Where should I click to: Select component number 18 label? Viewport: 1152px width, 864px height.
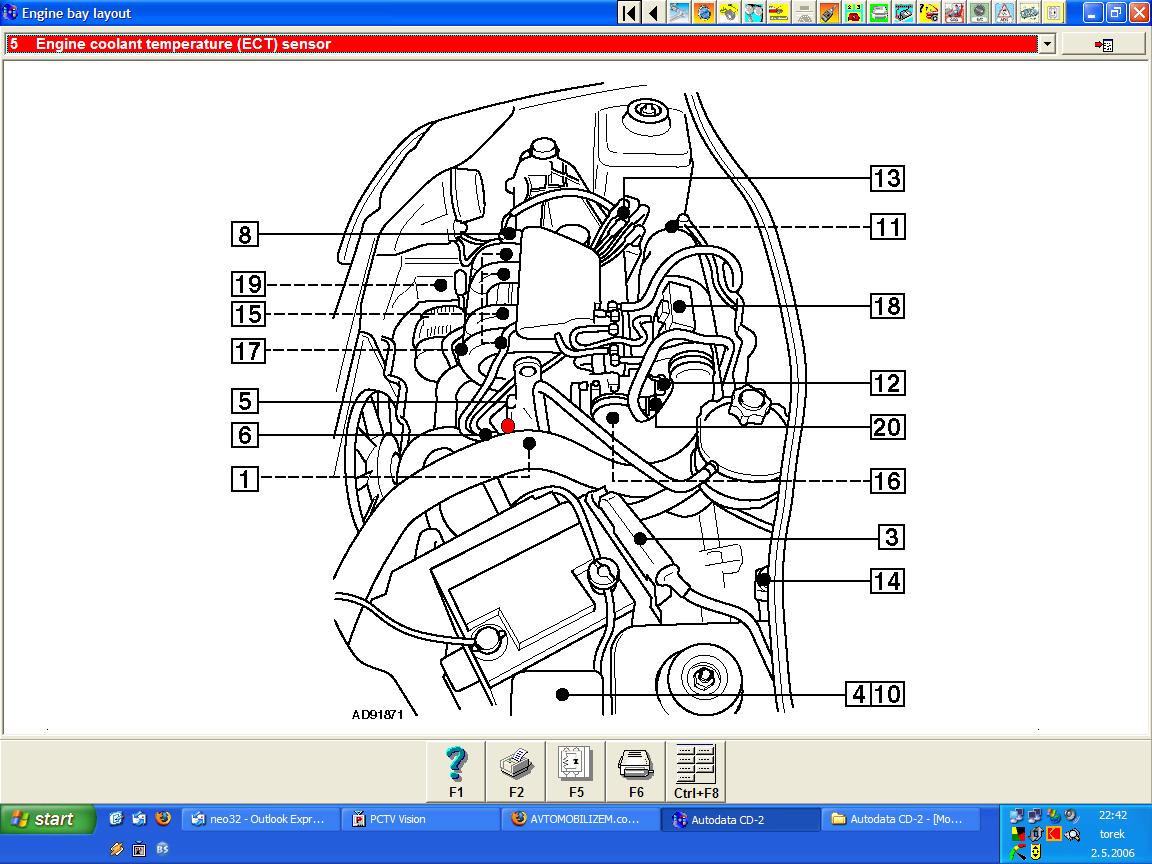pos(888,306)
